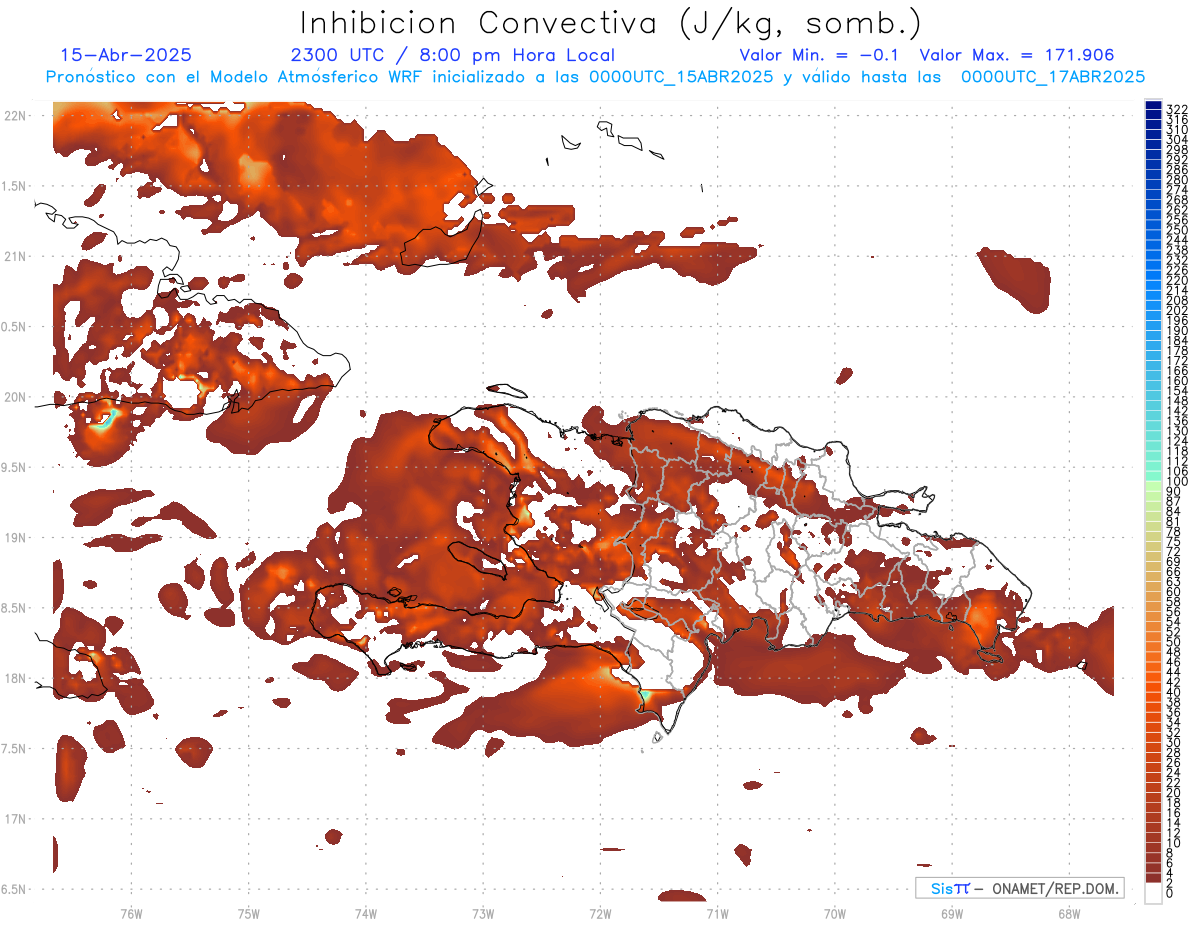1200x927 pixels.
Task: Click the "0" value at the color scale bottom
Action: (x=1171, y=892)
